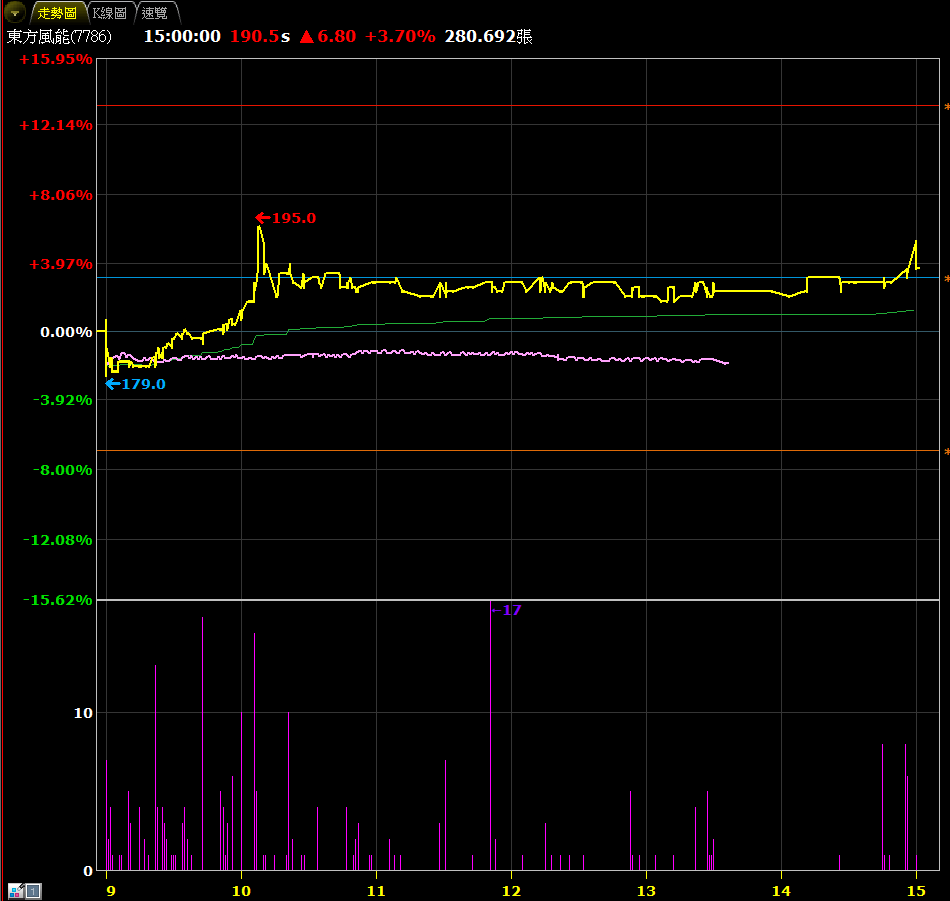Click the volume 280.692張

(x=488, y=36)
